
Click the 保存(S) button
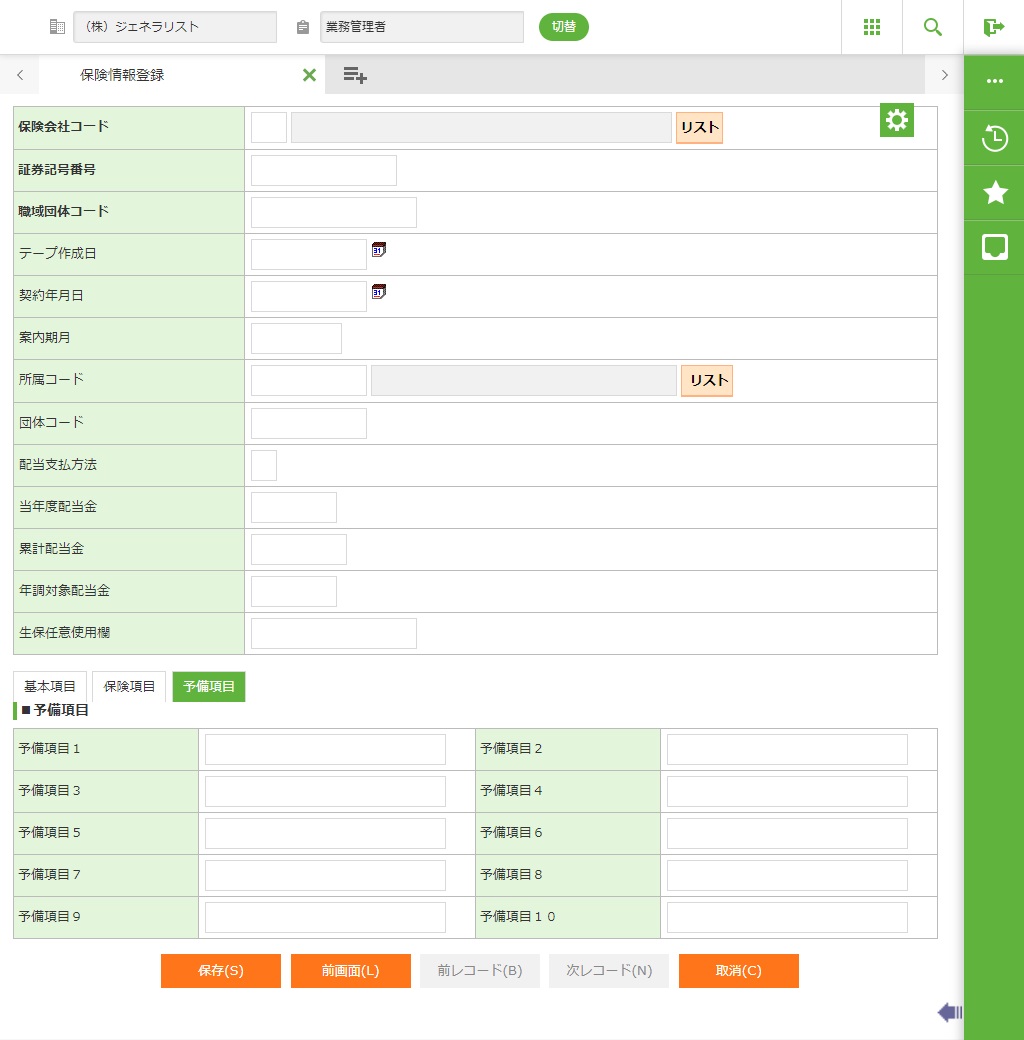[221, 971]
